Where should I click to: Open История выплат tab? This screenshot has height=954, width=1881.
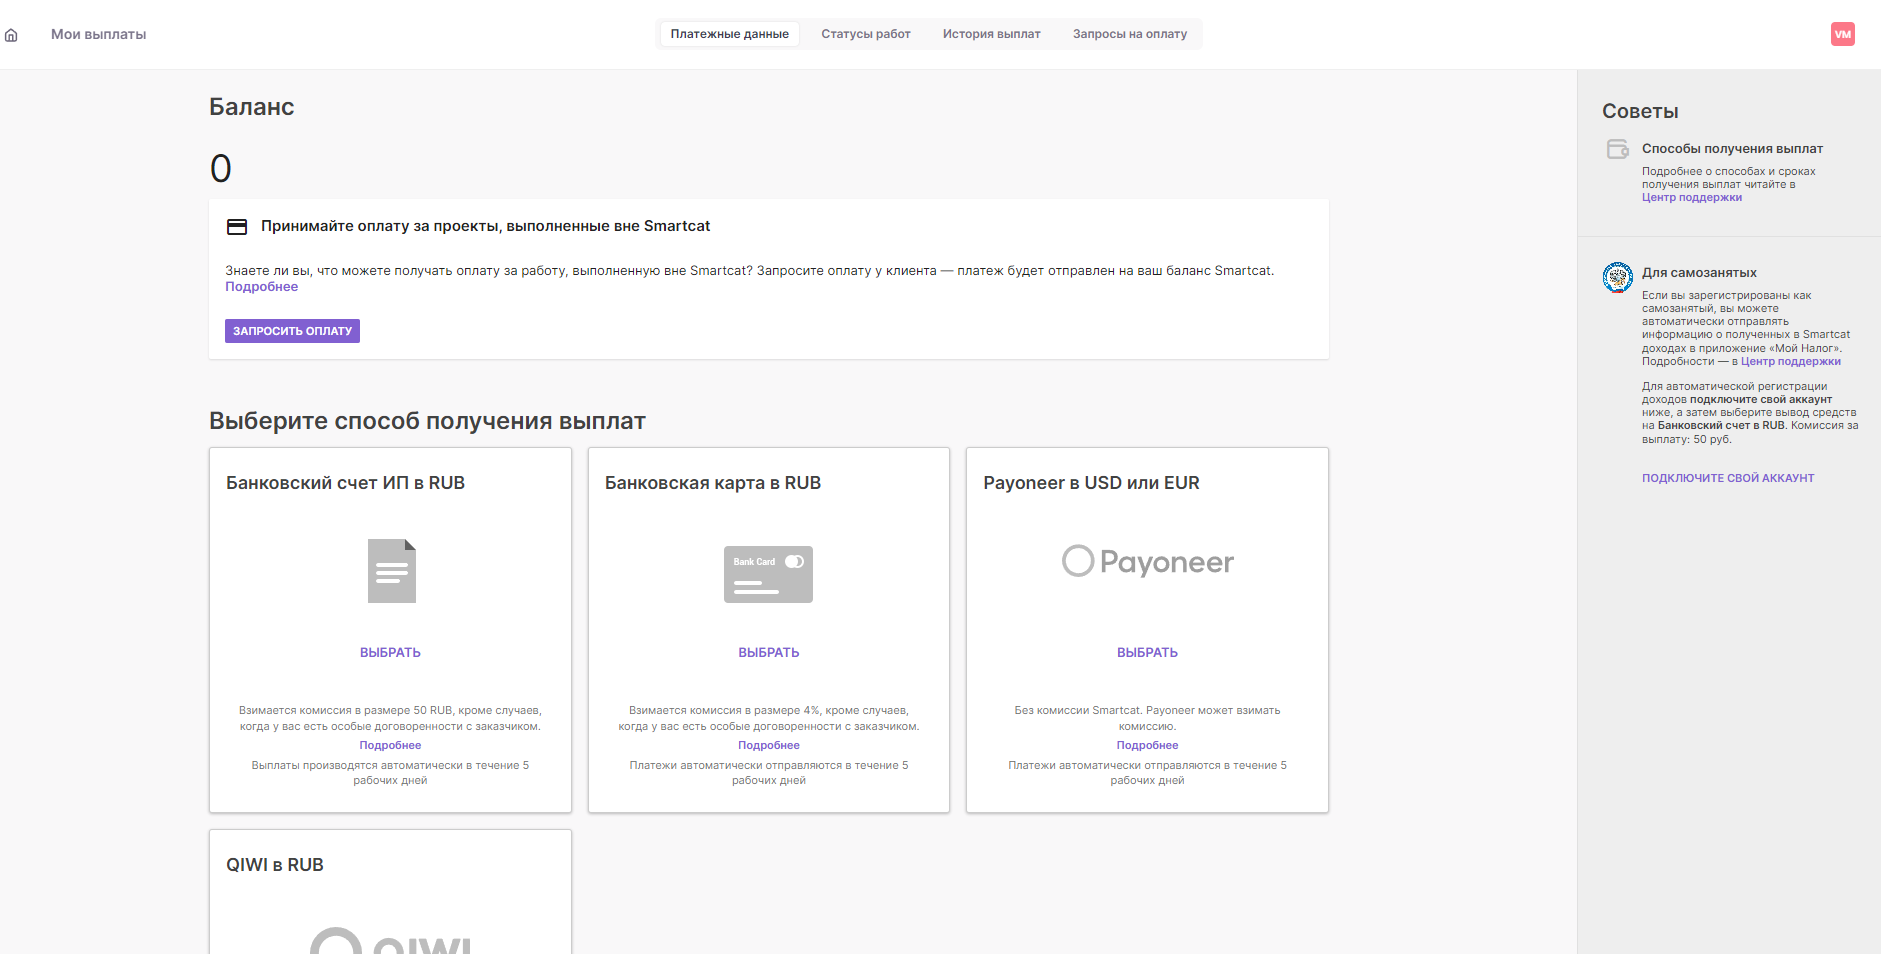point(991,34)
